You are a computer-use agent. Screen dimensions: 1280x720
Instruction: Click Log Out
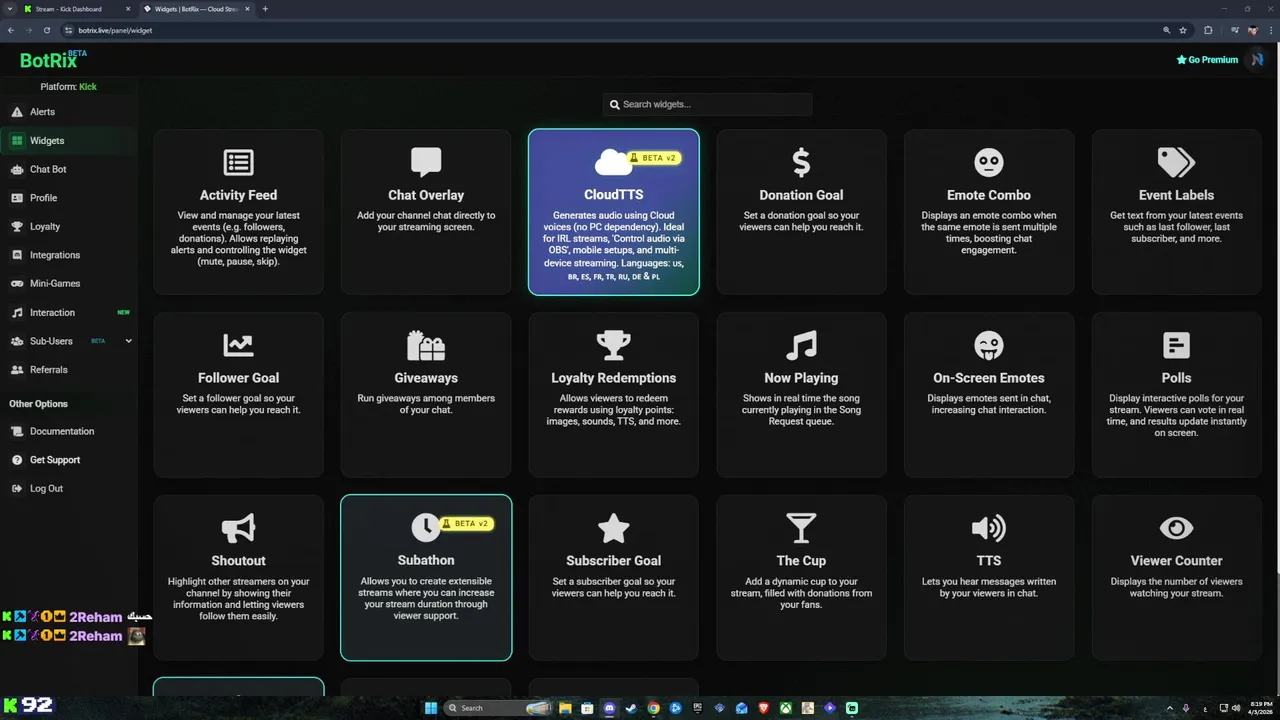(46, 488)
